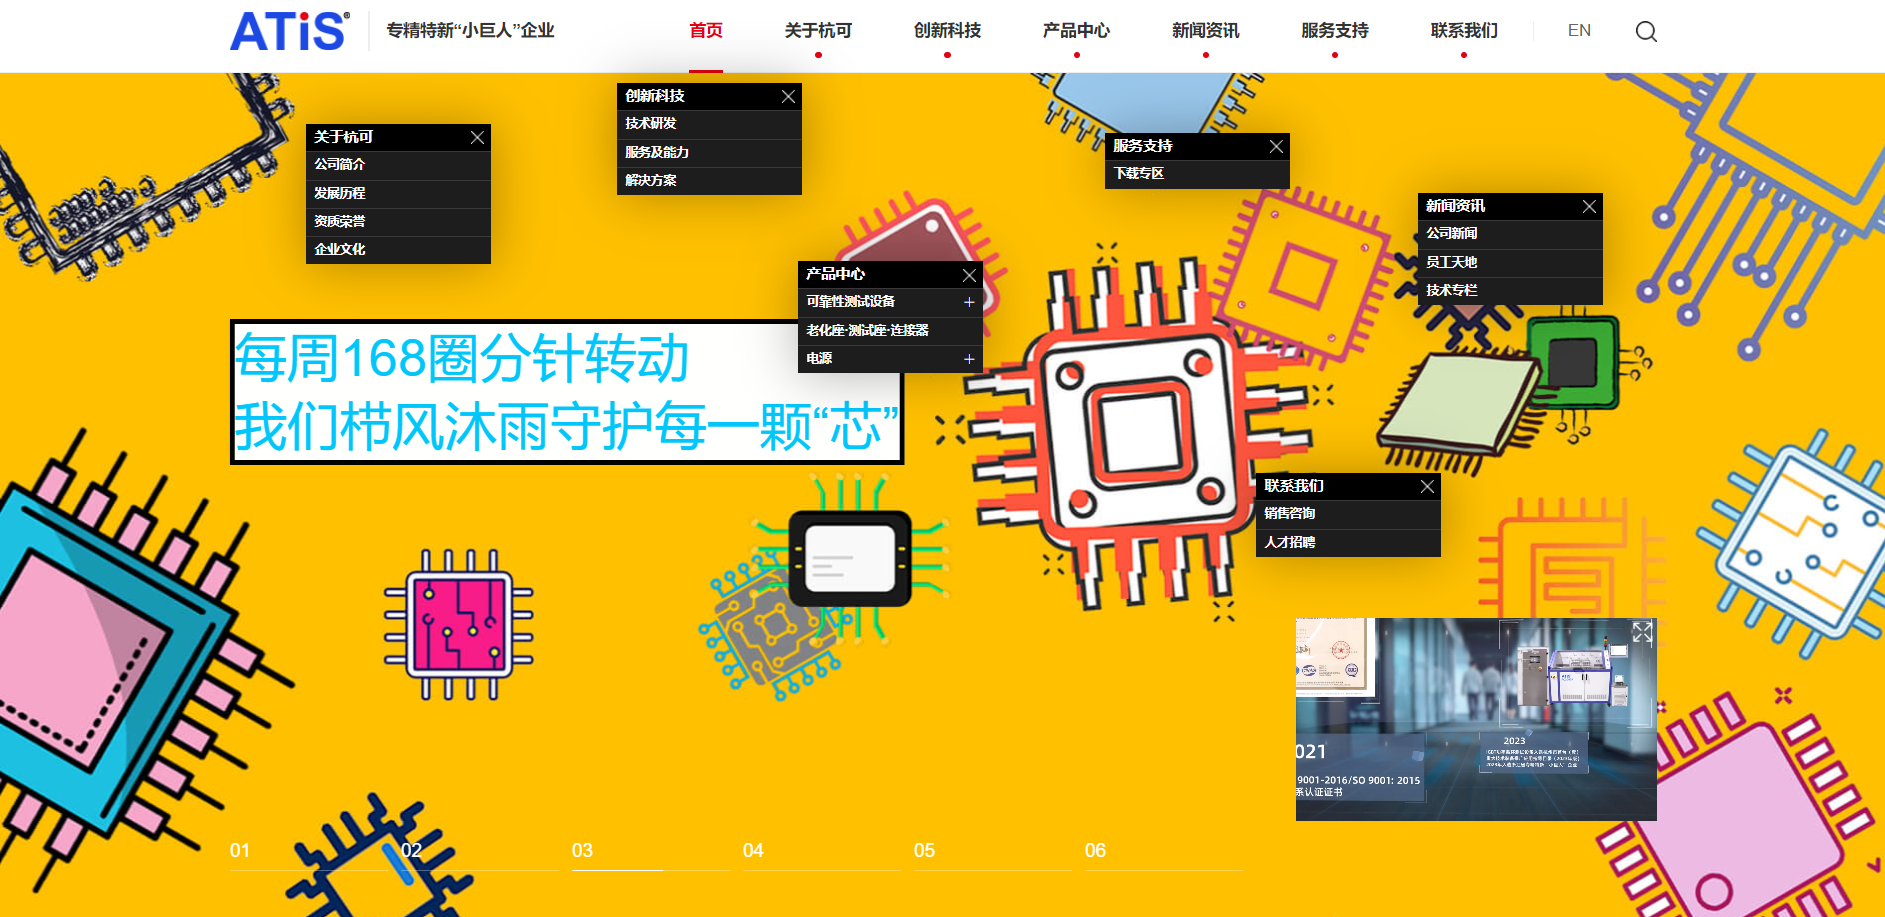Open the 联系我们 navigation menu
The width and height of the screenshot is (1885, 917).
coord(1463,31)
